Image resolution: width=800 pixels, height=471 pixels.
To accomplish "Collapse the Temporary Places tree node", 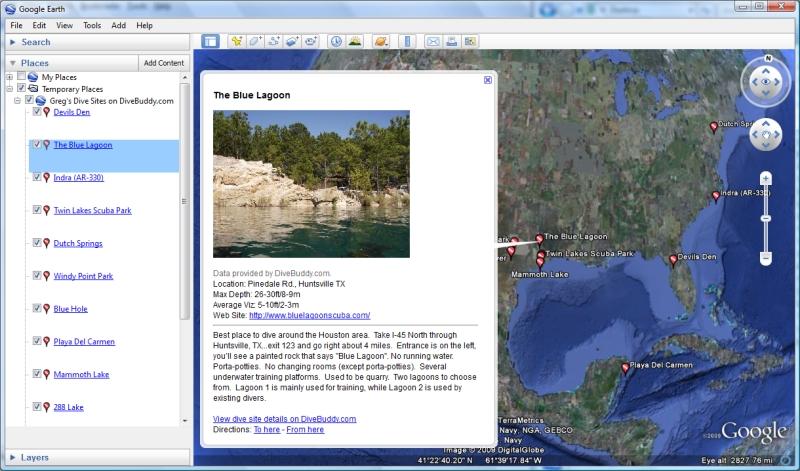I will click(9, 89).
